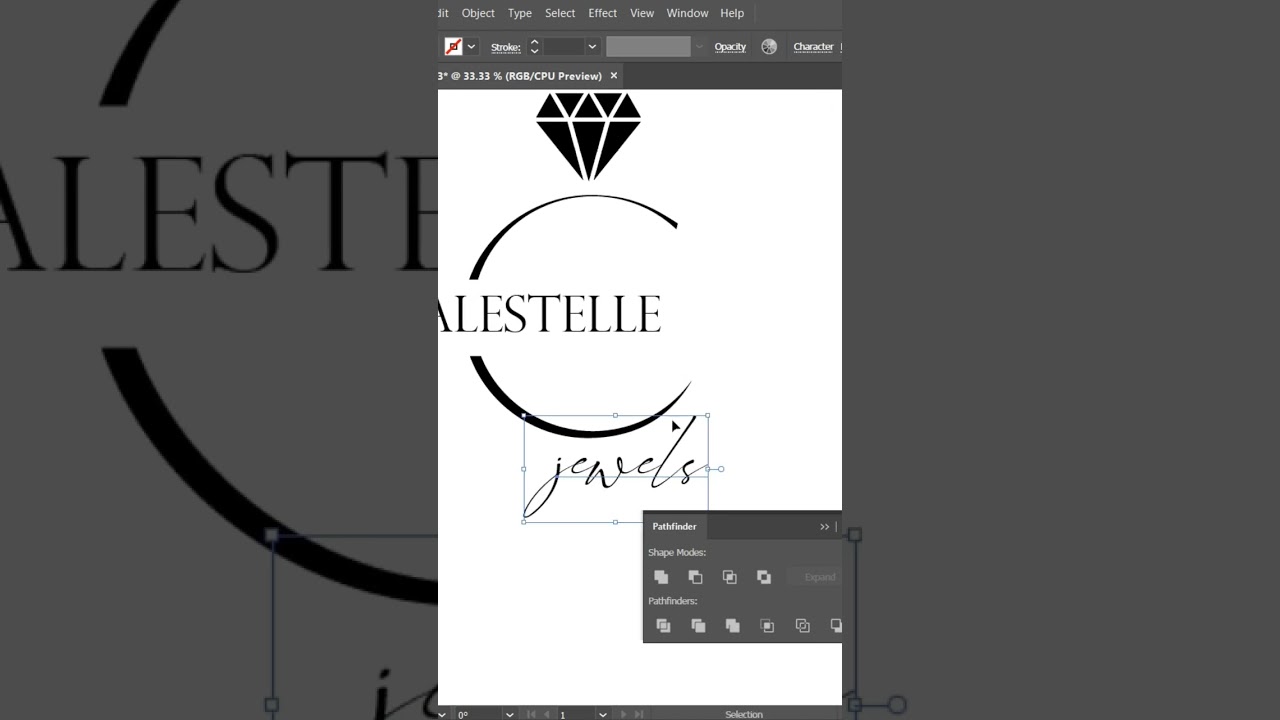This screenshot has height=720, width=1280.
Task: Open the Help menu
Action: (x=732, y=13)
